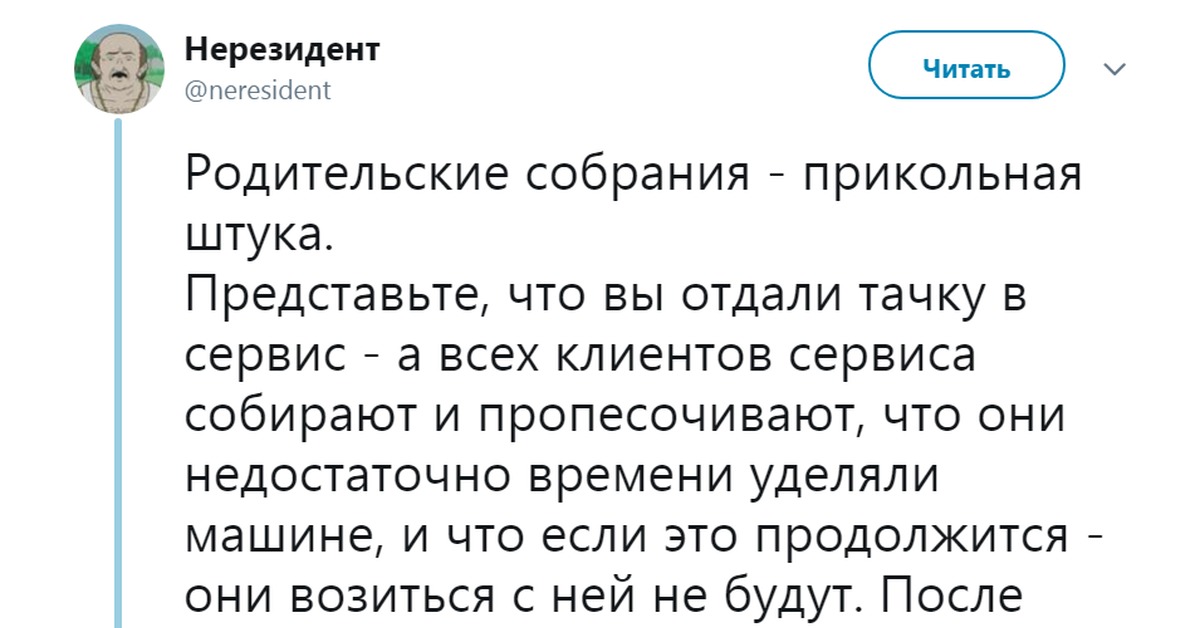Click the Нерезидент profile avatar

pyautogui.click(x=117, y=70)
